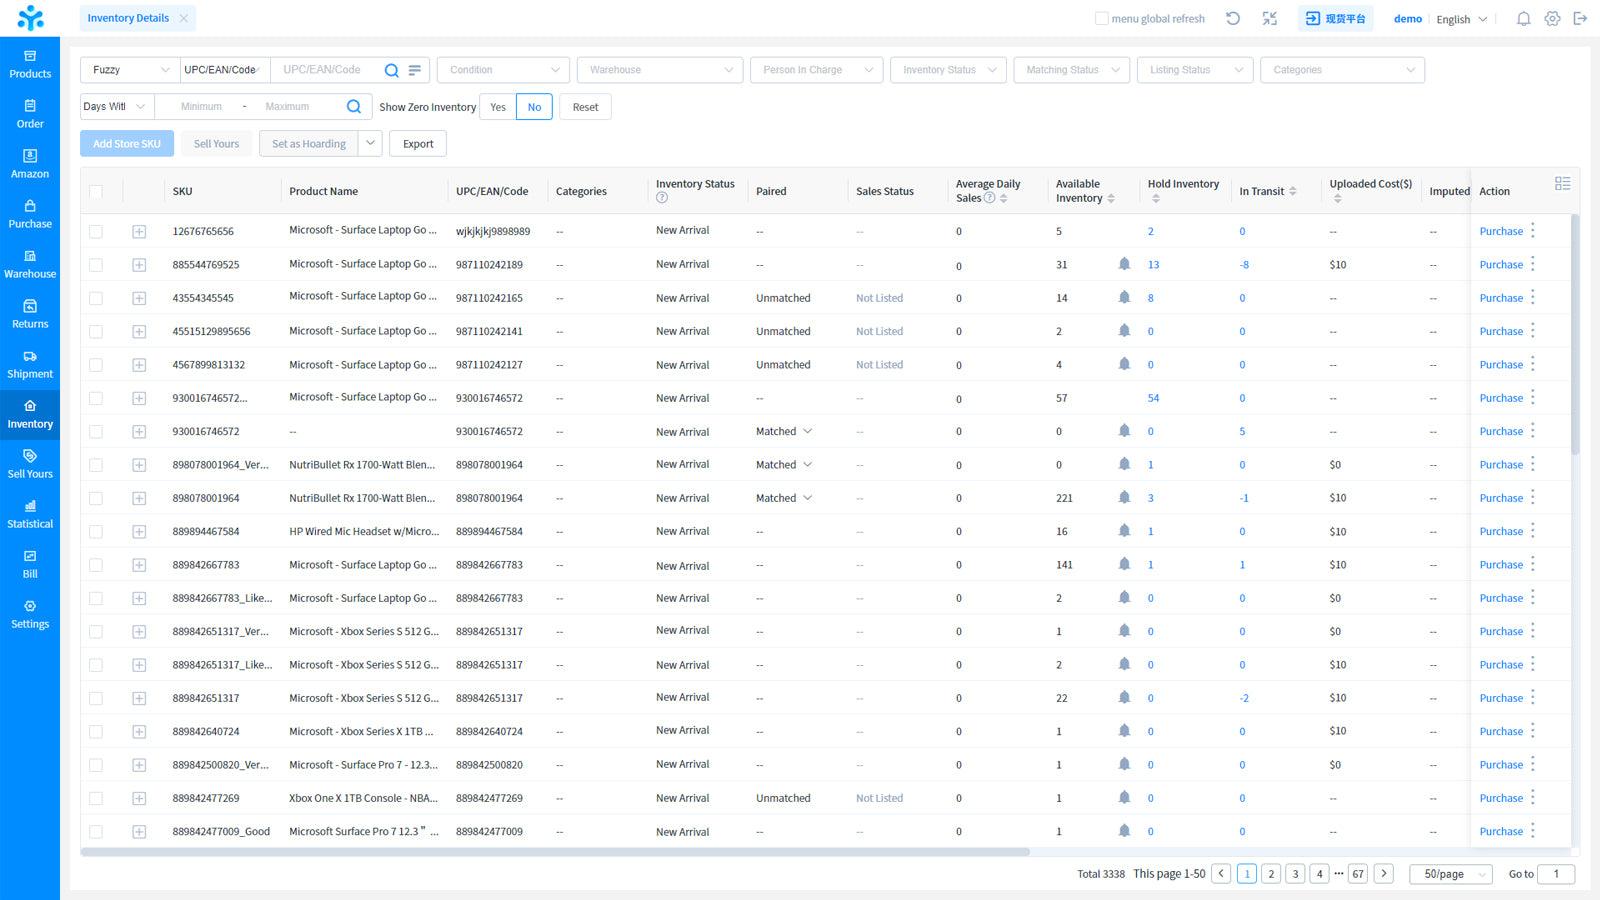Click the search magnifier icon beside UPC/EAN/Code
The width and height of the screenshot is (1600, 900).
tap(392, 70)
